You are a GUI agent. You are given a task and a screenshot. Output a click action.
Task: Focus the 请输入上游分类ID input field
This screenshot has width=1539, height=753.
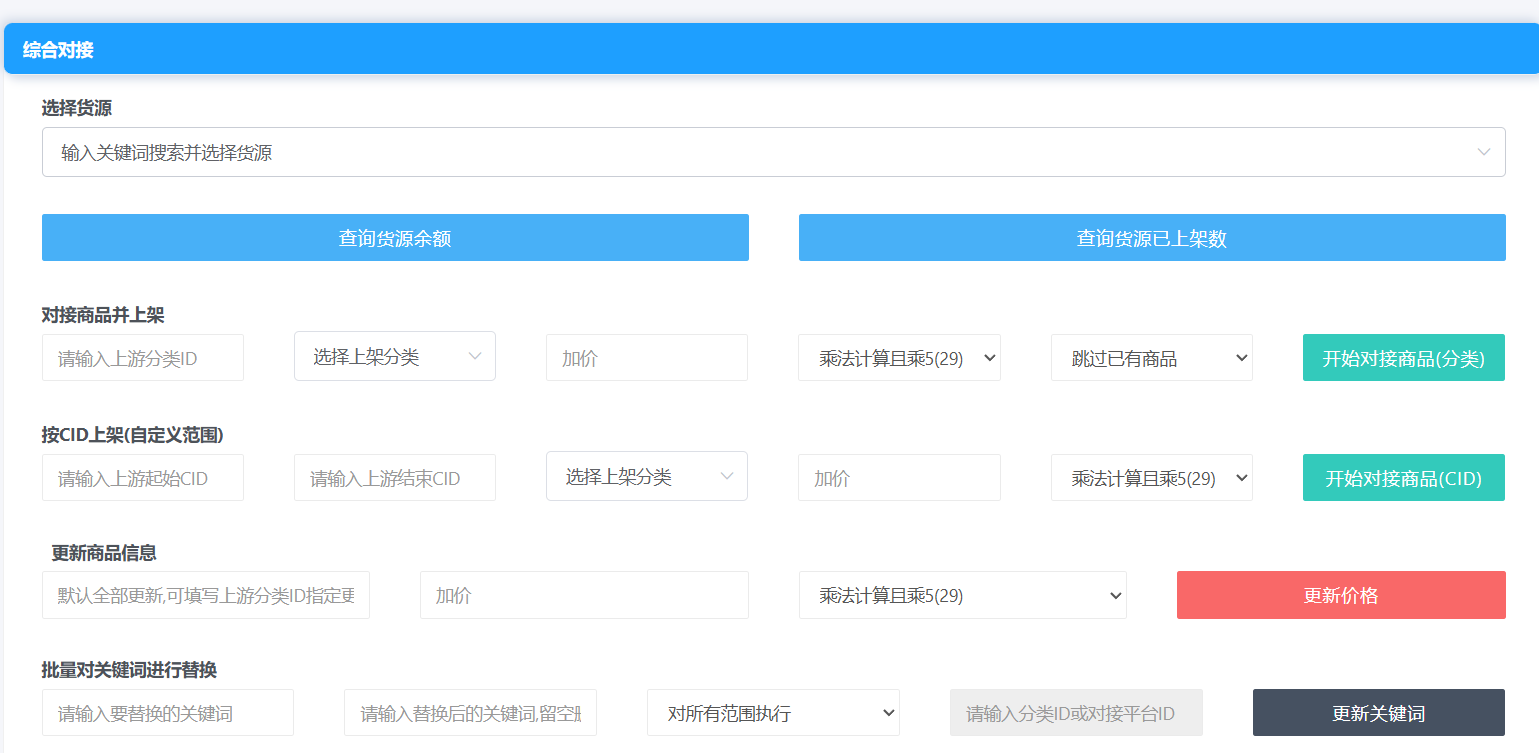tap(143, 358)
